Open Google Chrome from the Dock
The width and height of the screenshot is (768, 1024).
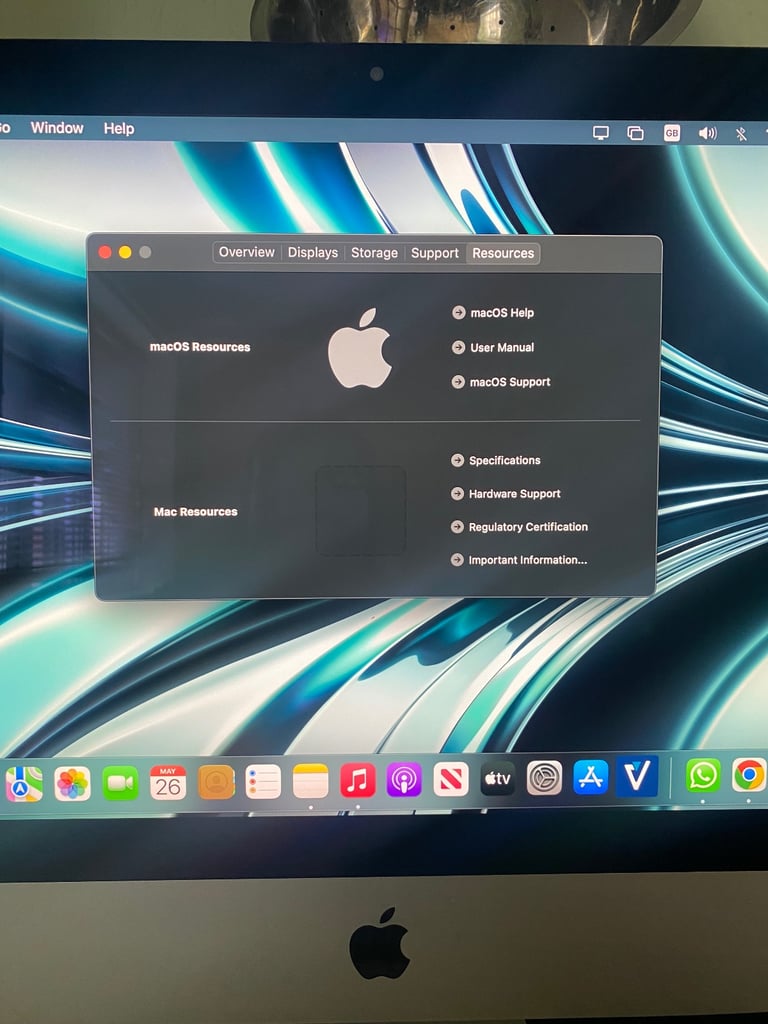(x=749, y=775)
